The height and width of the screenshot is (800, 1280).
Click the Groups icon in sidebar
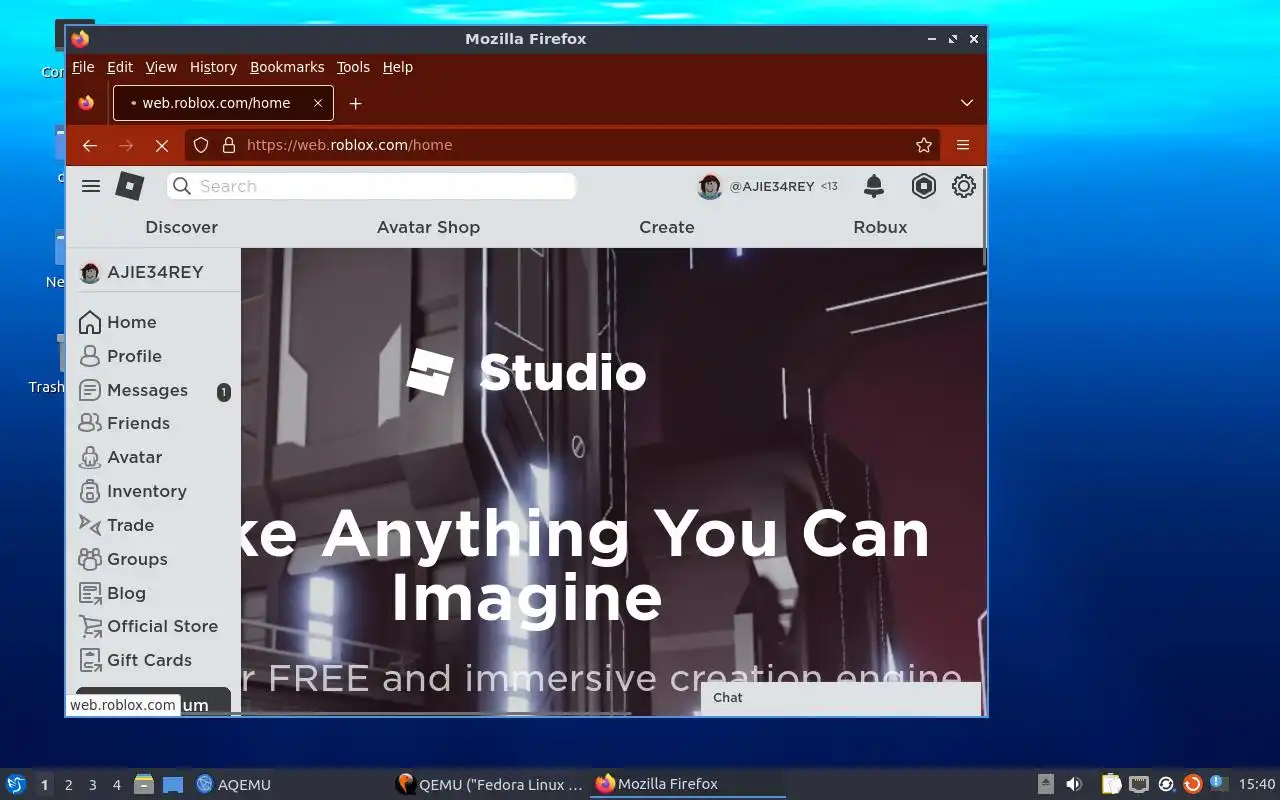pyautogui.click(x=90, y=559)
